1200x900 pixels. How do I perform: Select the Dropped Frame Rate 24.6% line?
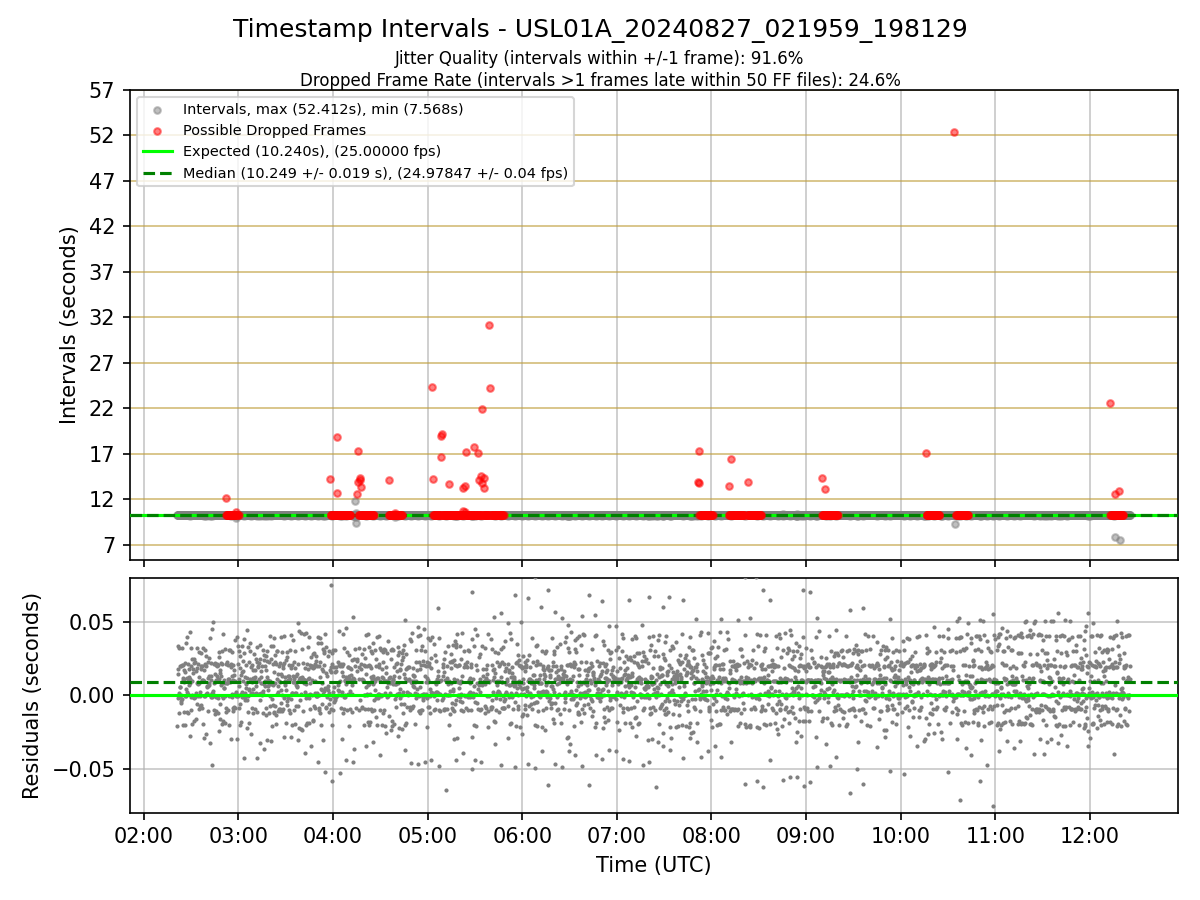[x=600, y=80]
